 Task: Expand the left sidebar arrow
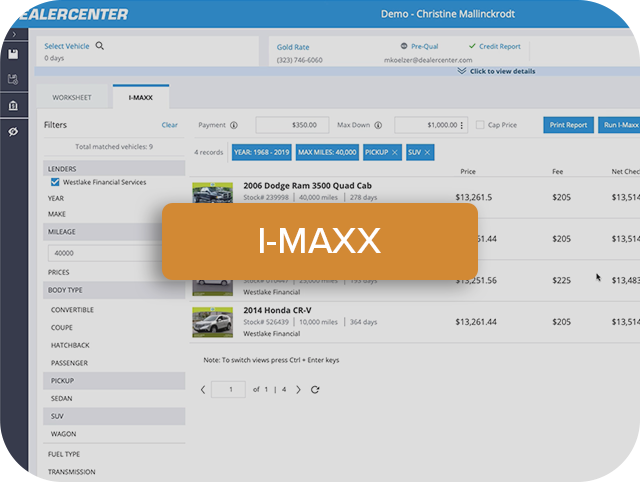point(14,34)
